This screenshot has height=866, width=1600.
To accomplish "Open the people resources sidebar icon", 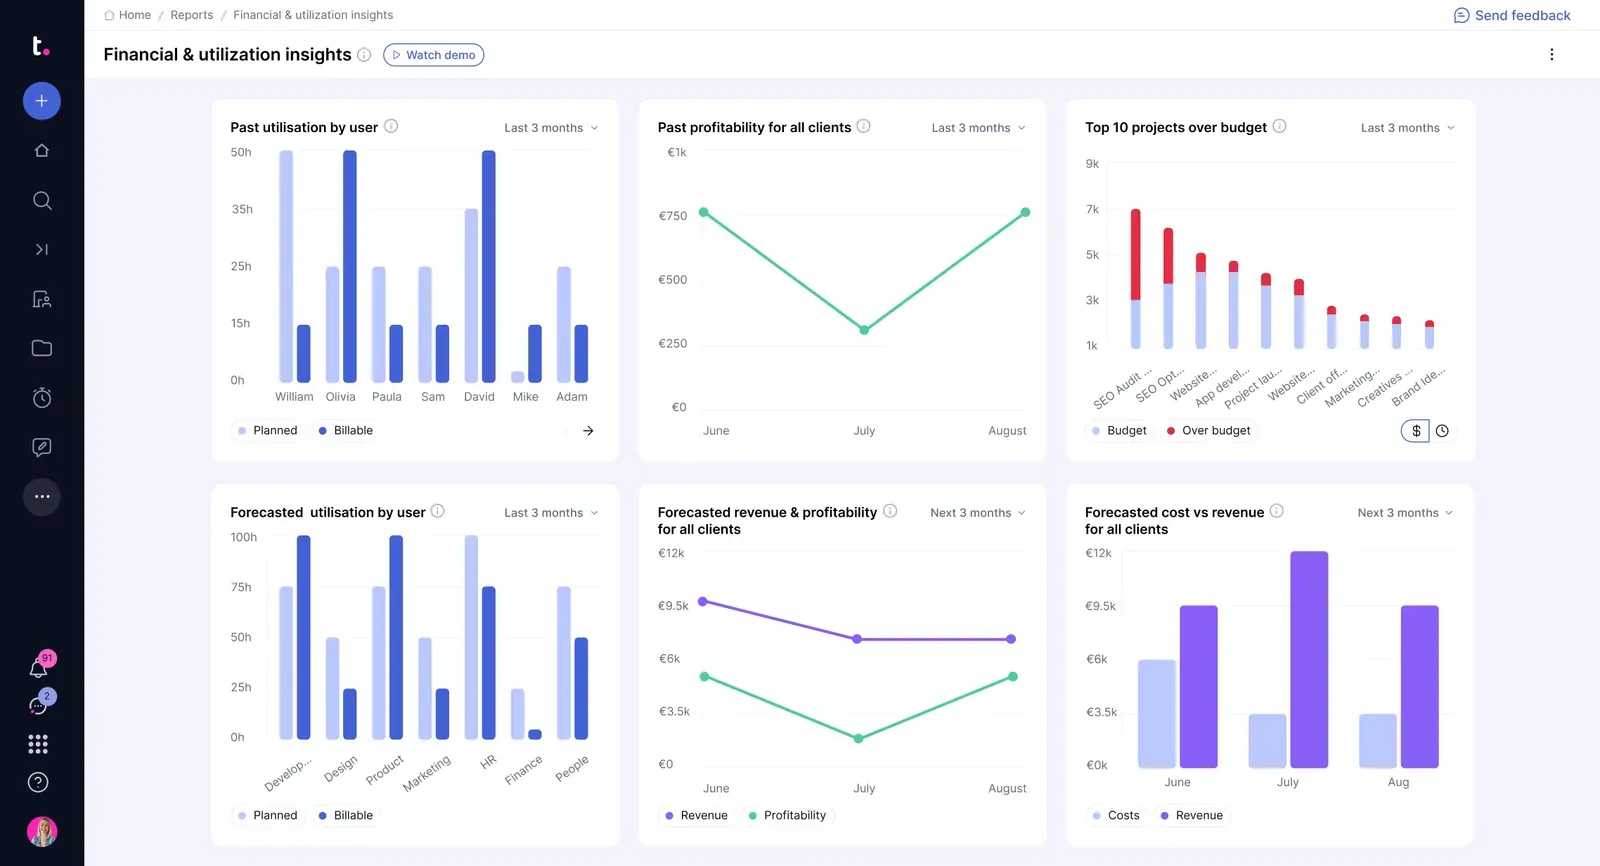I will [41, 299].
